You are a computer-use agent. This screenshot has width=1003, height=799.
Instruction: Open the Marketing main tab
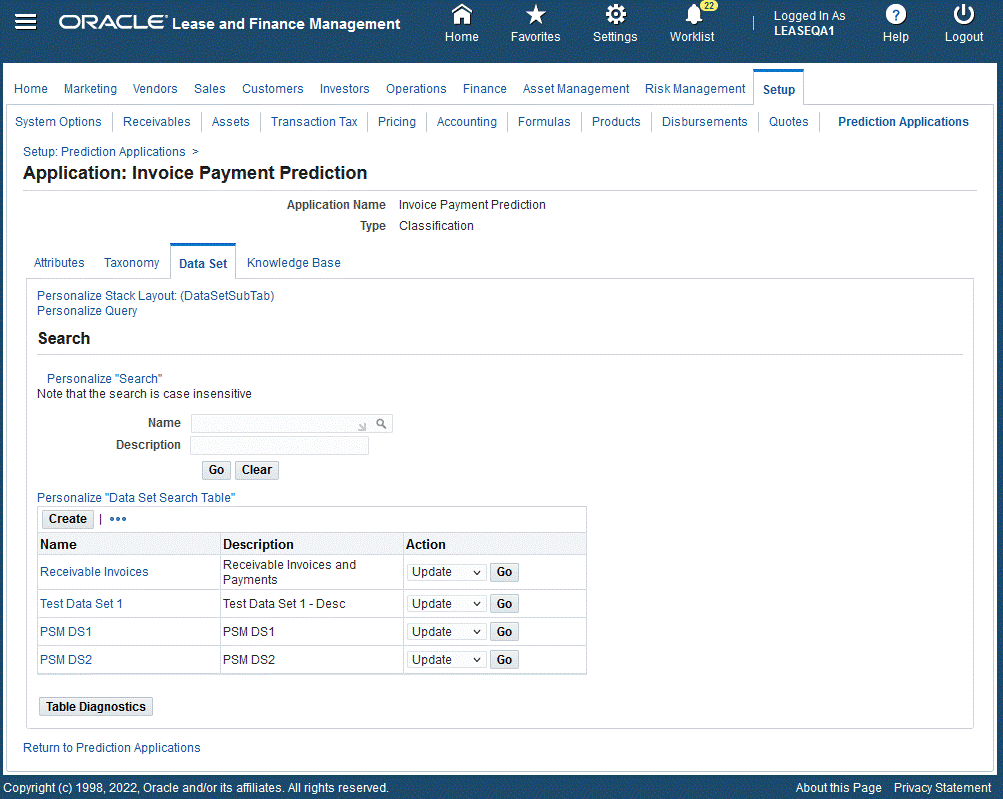(90, 89)
